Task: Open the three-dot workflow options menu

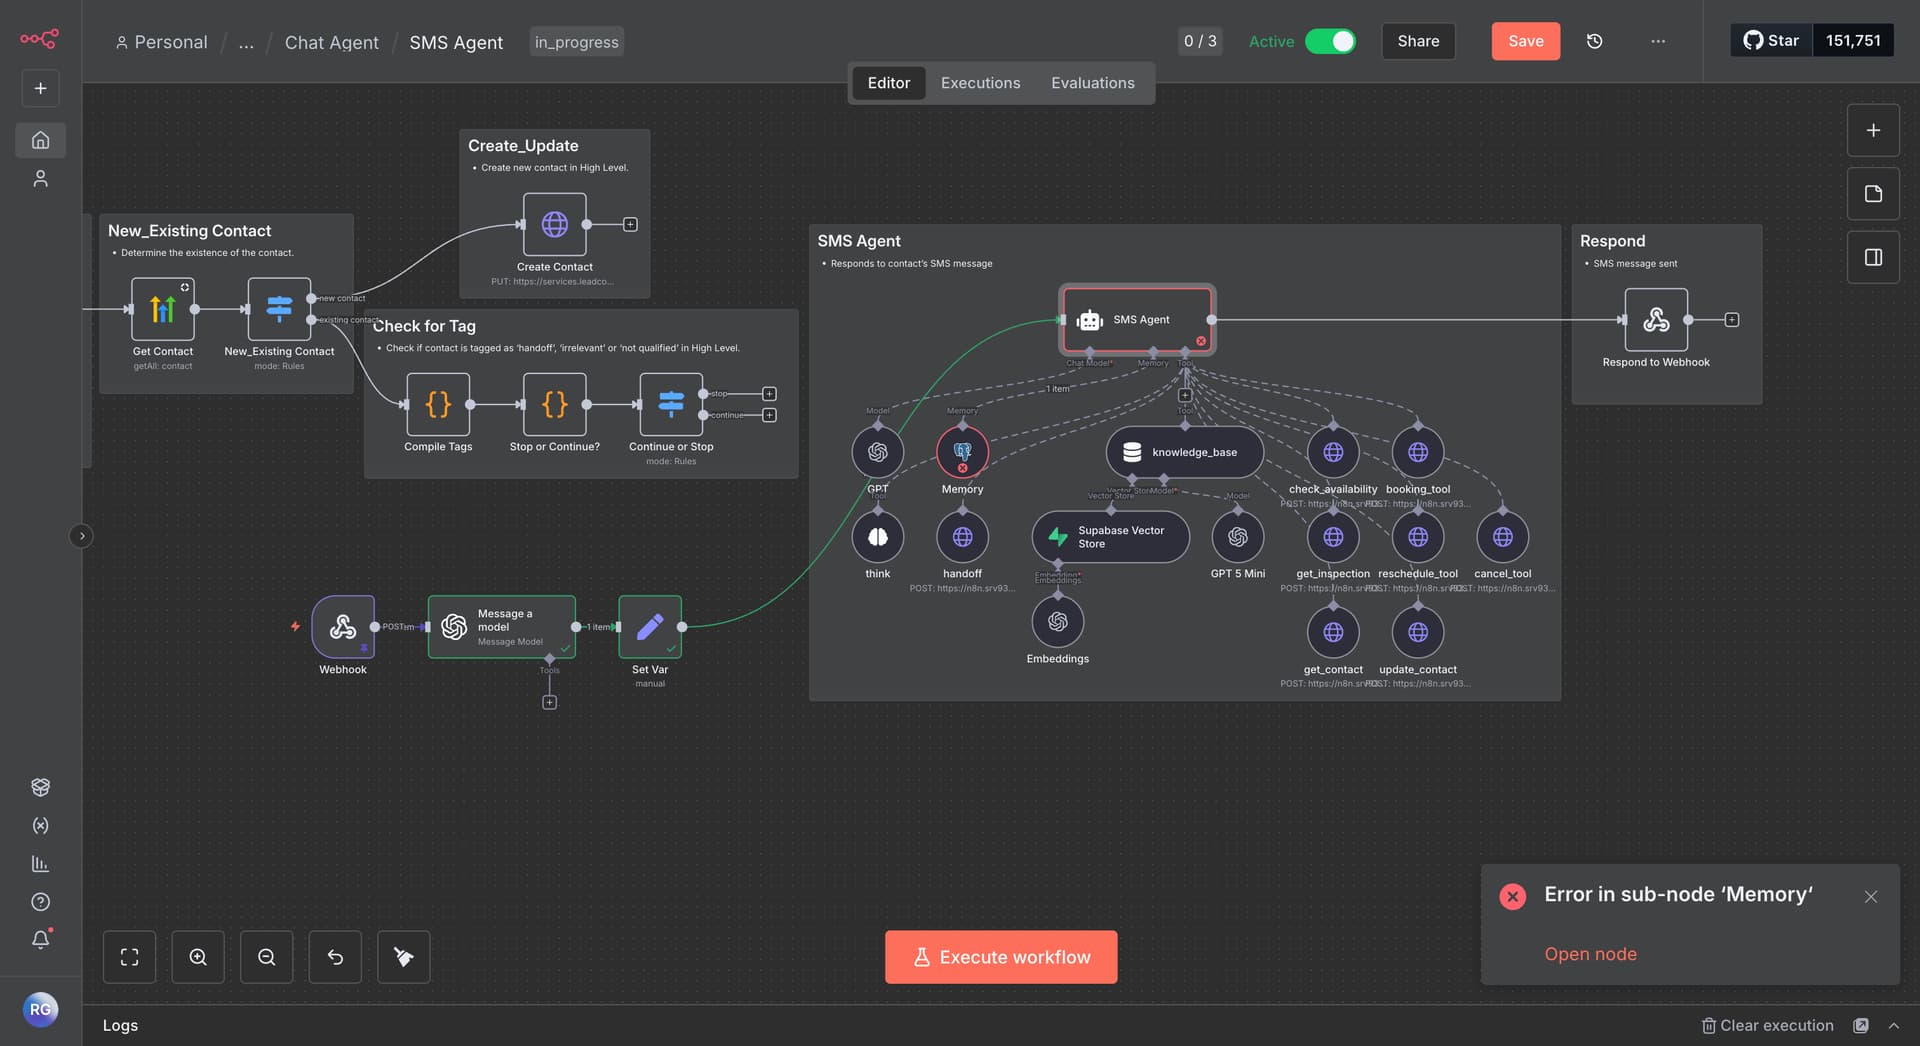Action: click(x=1658, y=41)
